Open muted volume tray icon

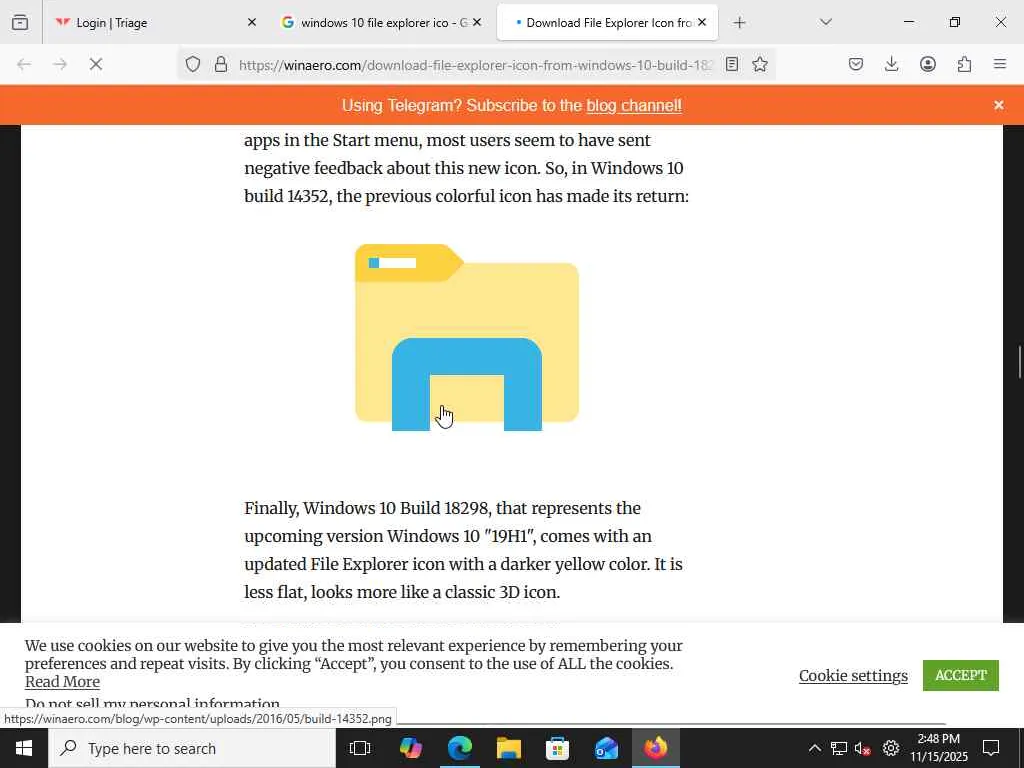pyautogui.click(x=863, y=748)
